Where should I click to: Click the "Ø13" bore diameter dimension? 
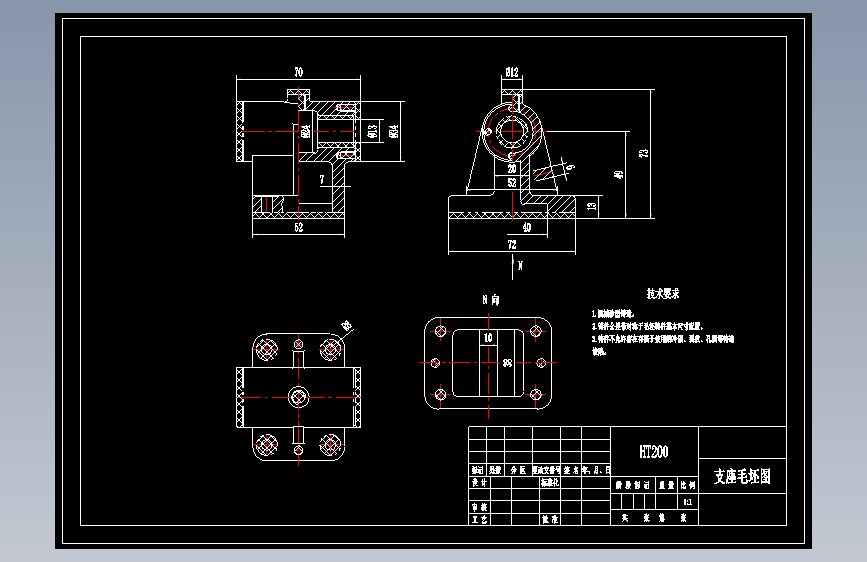tap(373, 131)
